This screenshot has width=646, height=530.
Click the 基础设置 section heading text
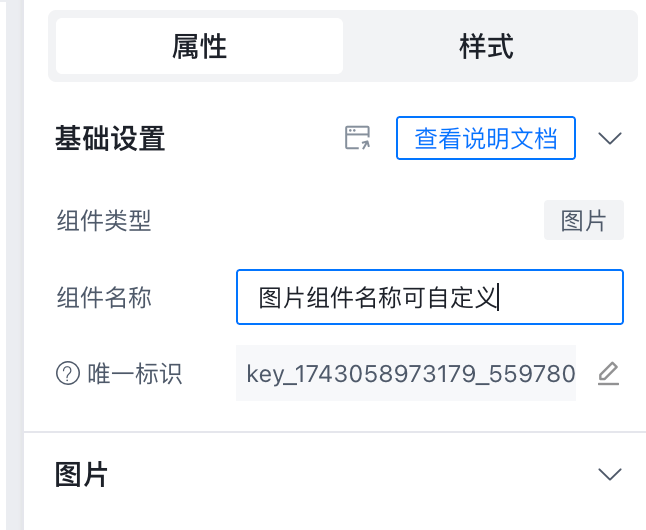(110, 138)
